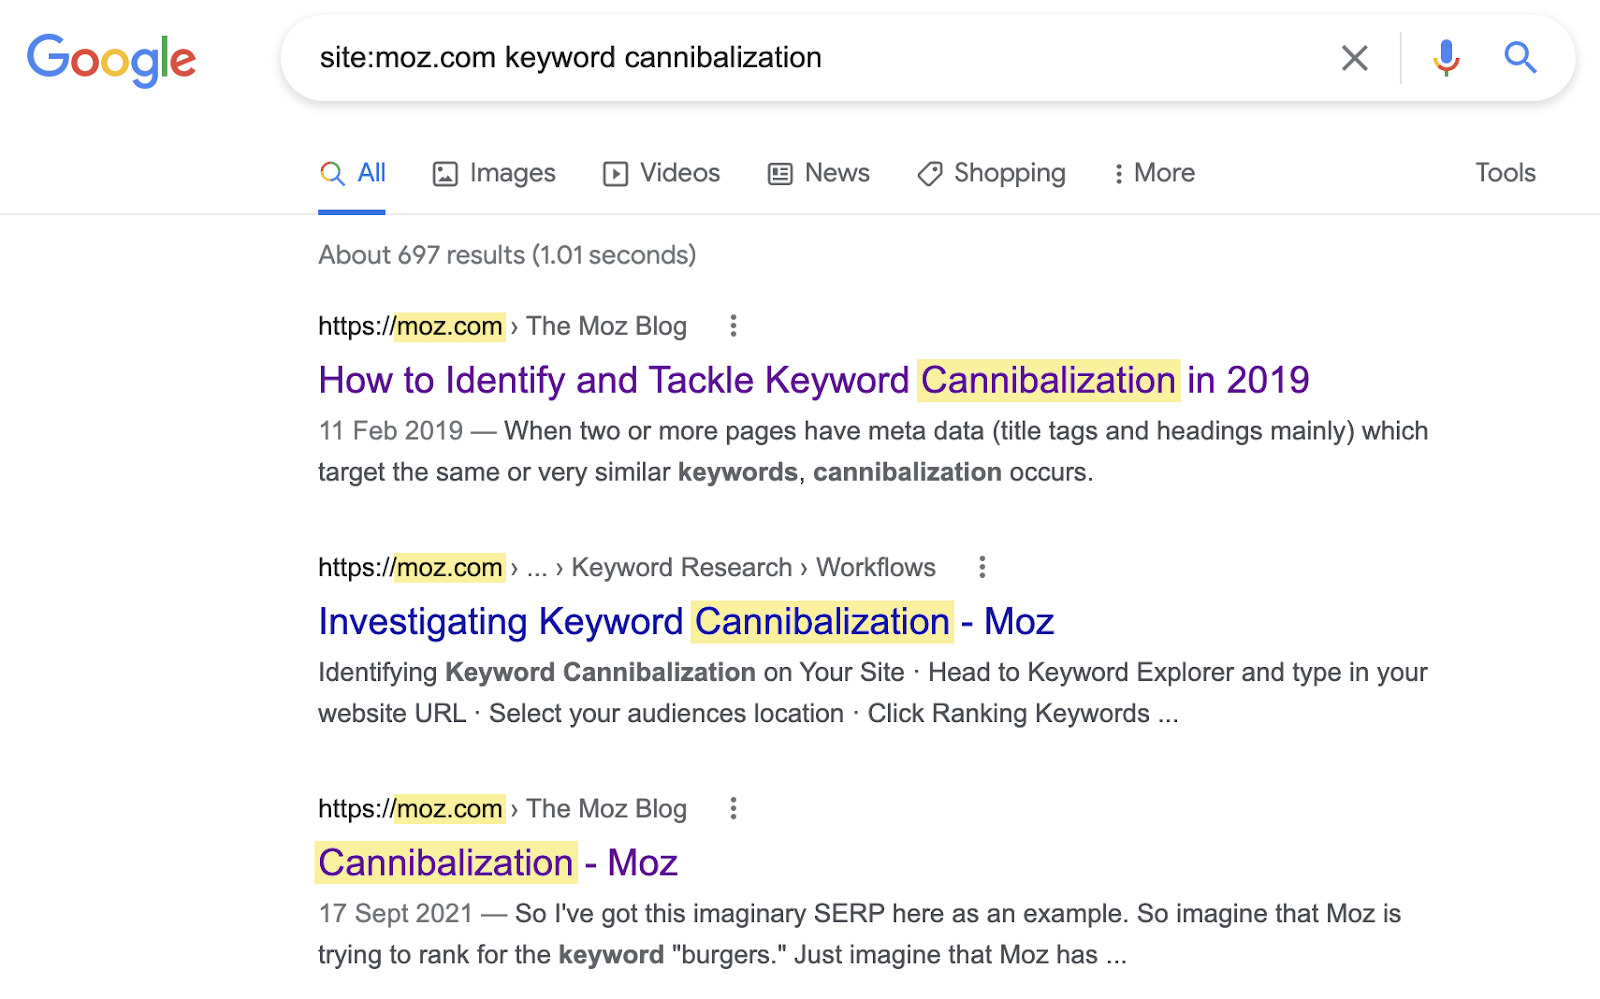Open three-dot menu for third result
The height and width of the screenshot is (999, 1600).
[733, 808]
